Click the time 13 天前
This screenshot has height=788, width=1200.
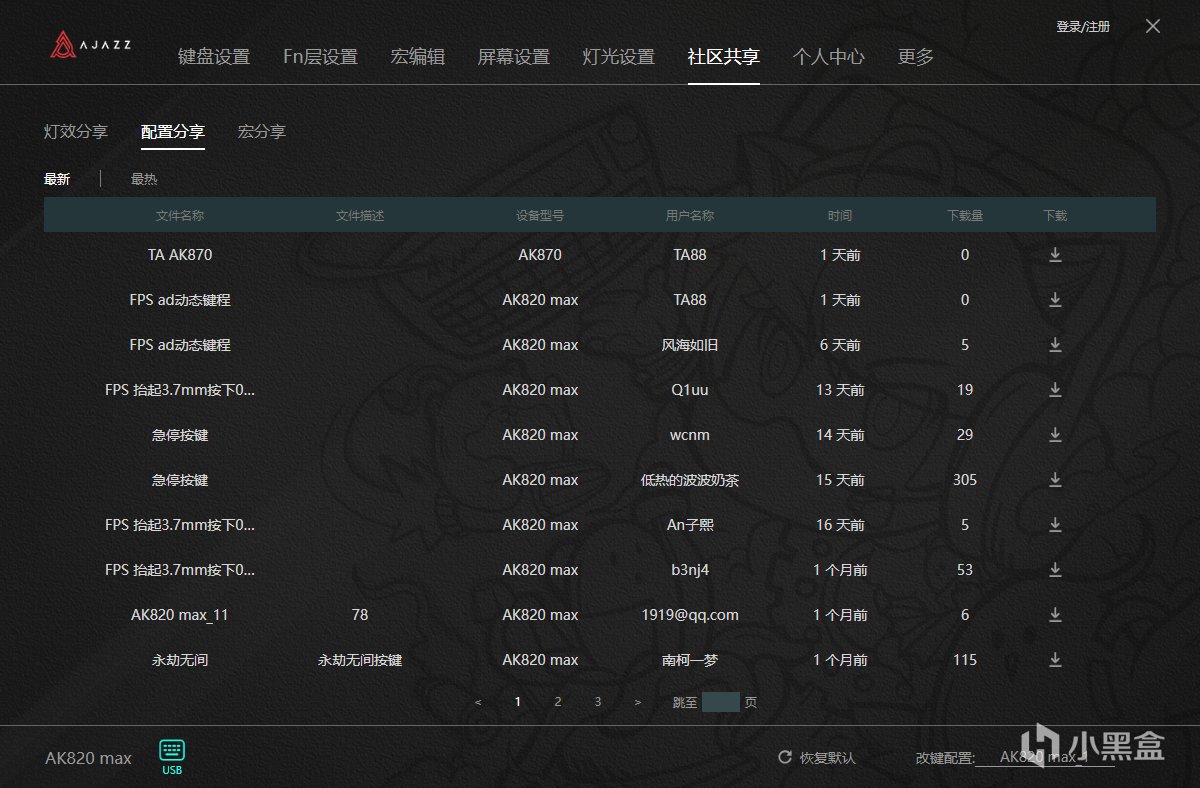[840, 390]
